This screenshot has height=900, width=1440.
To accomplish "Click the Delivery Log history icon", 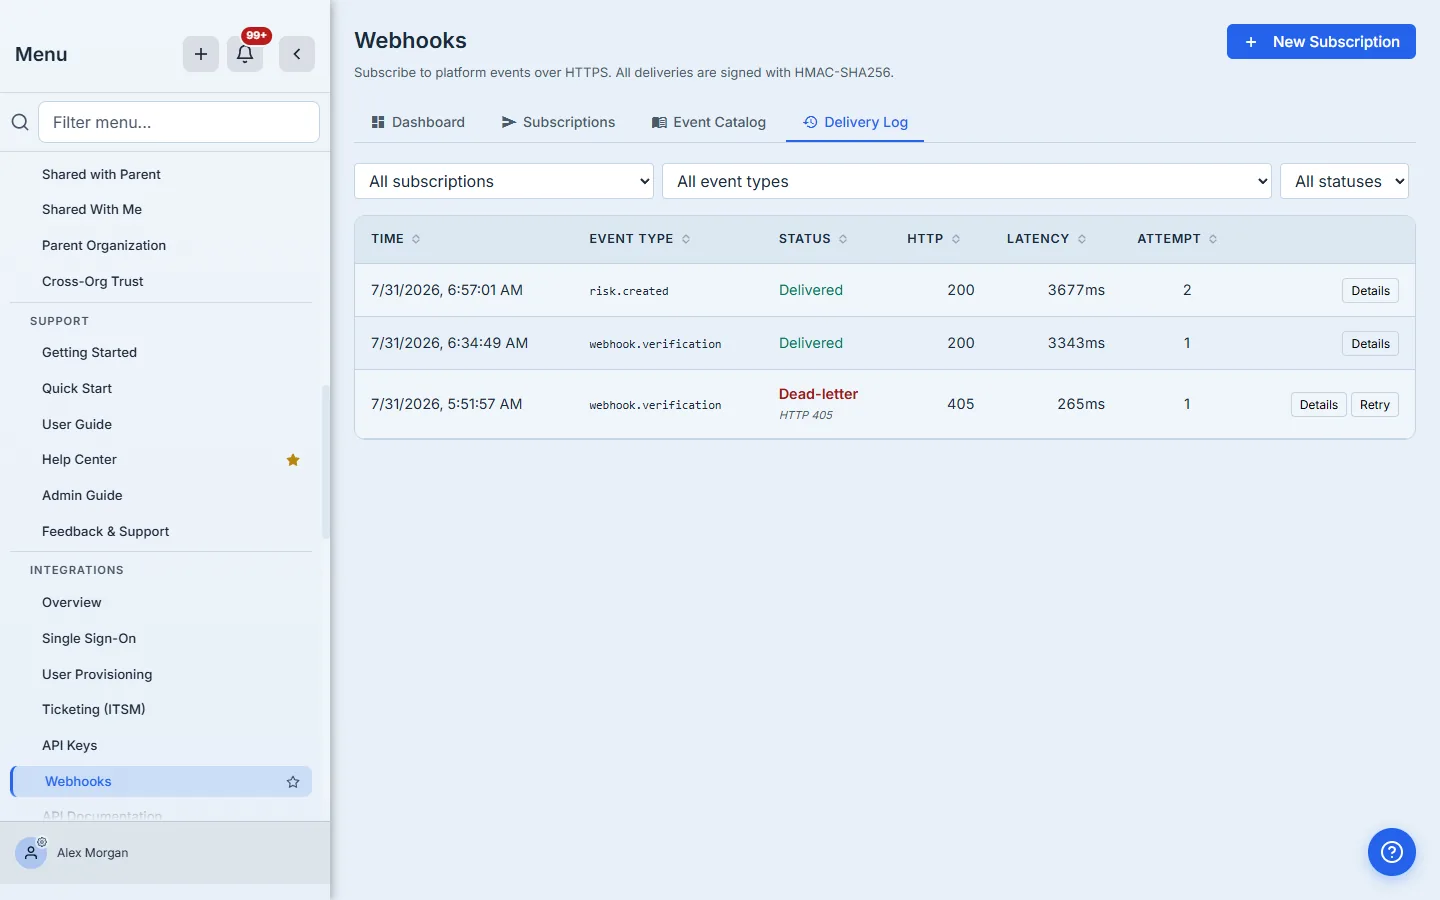I will click(x=810, y=122).
